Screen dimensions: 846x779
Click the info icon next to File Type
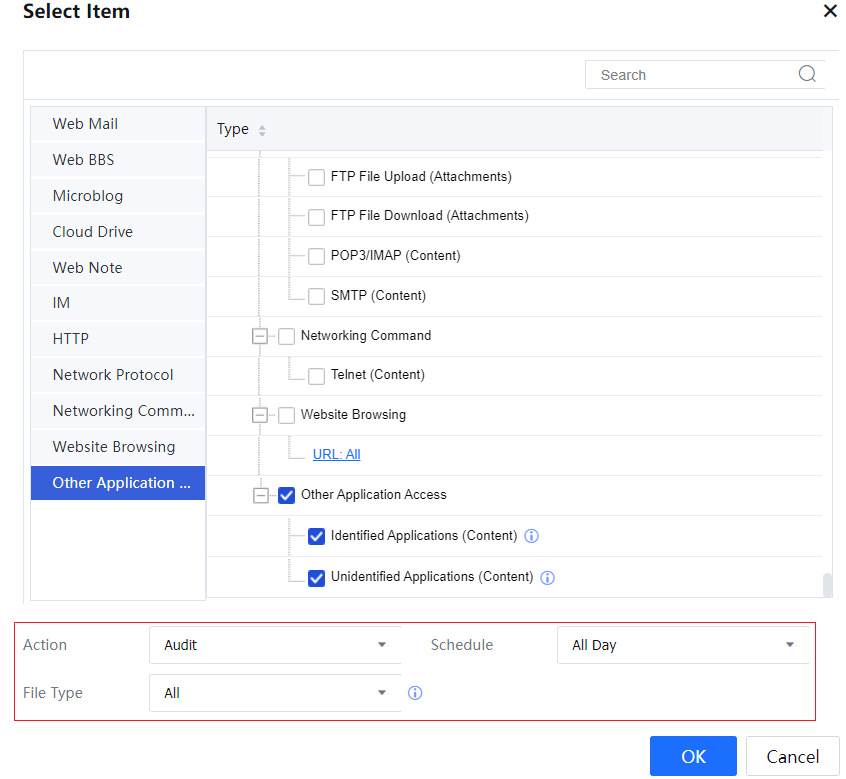click(x=415, y=693)
